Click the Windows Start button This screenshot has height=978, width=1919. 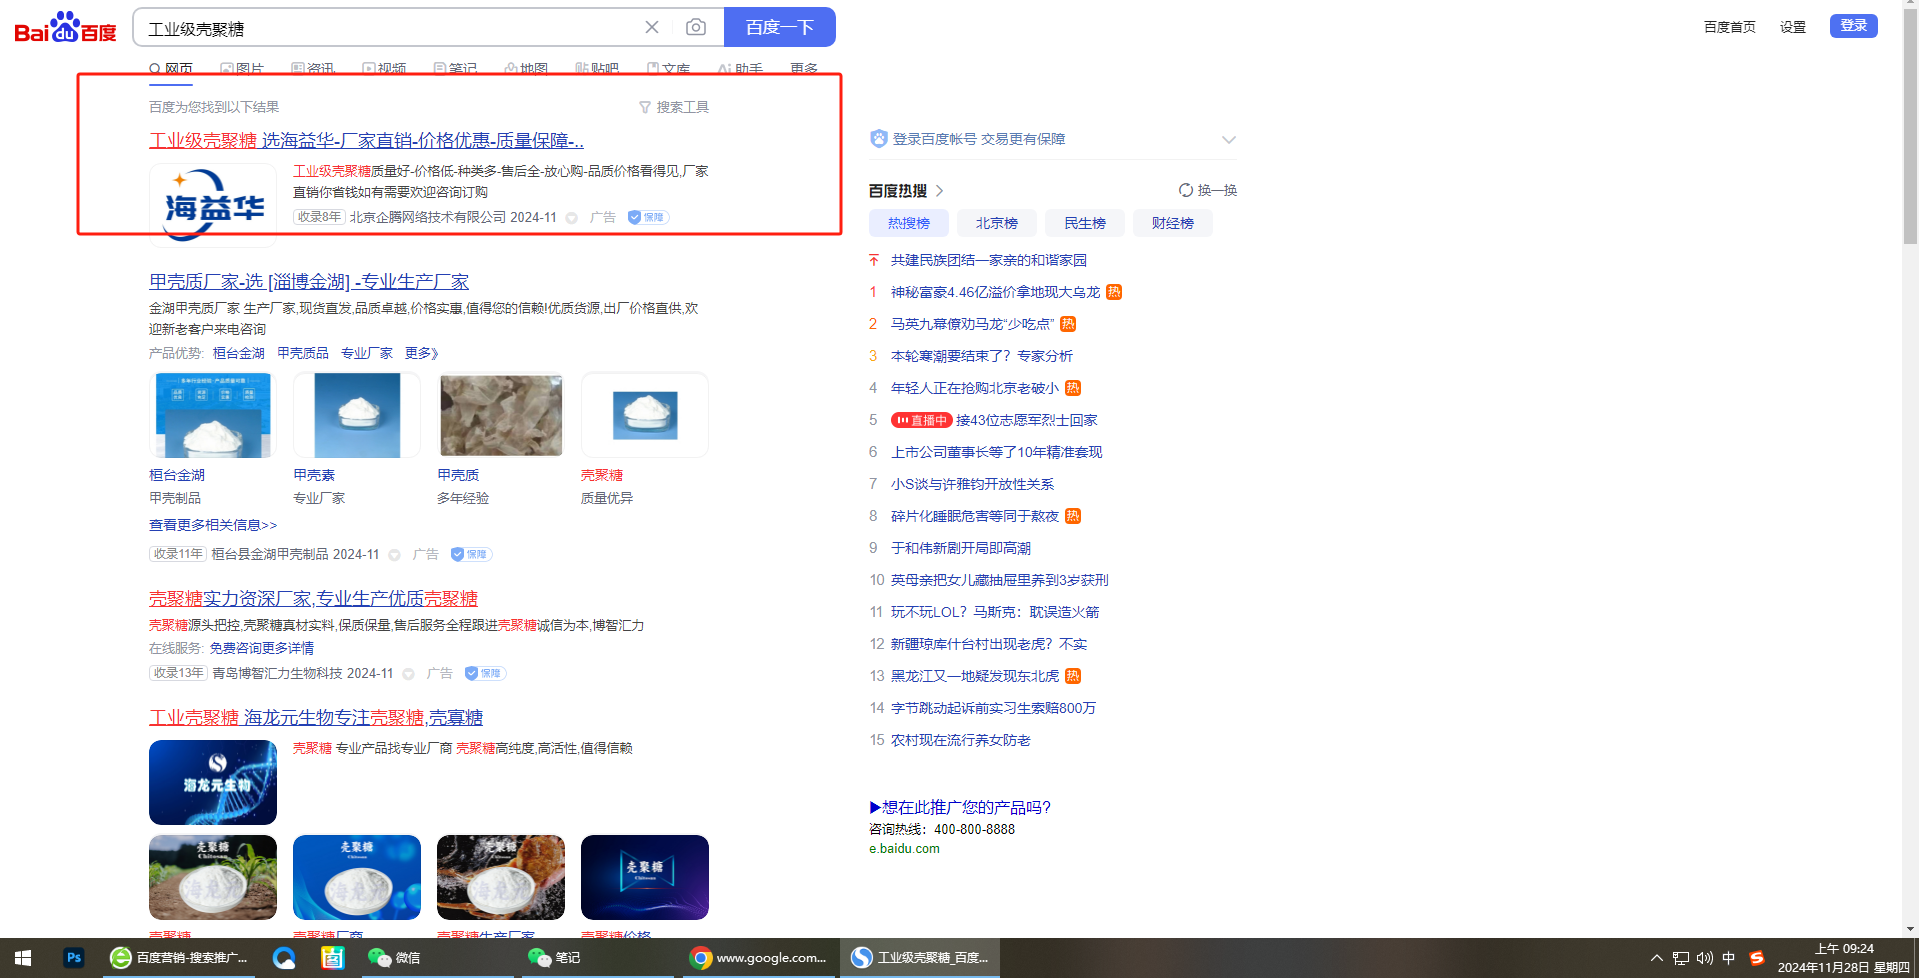click(x=22, y=958)
